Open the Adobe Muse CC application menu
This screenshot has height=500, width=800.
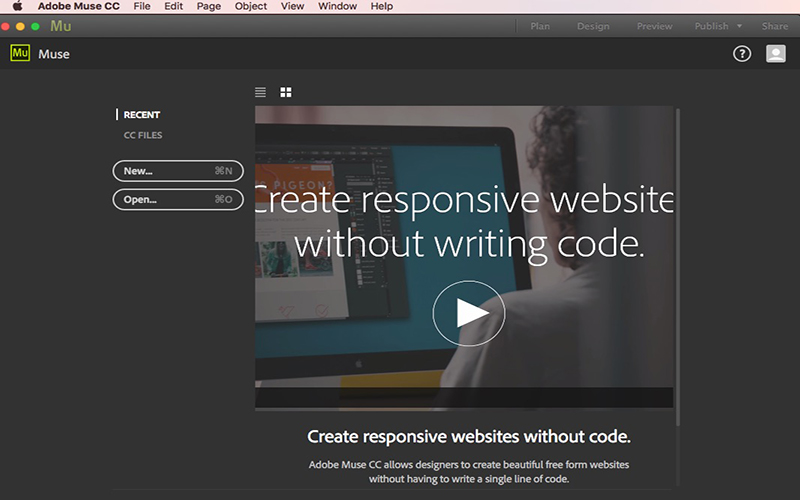(79, 6)
